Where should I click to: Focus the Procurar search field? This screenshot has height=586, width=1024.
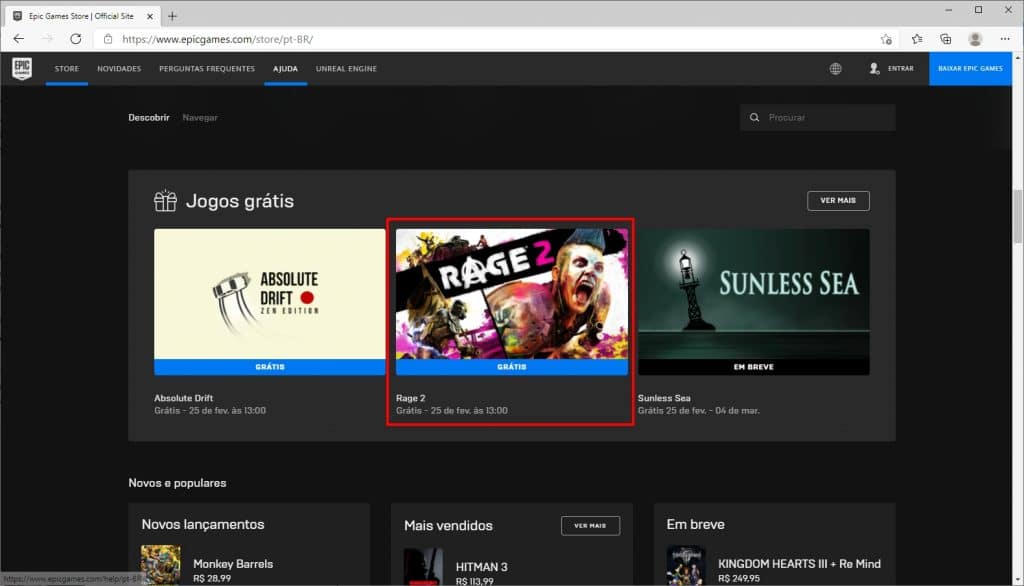pyautogui.click(x=818, y=118)
